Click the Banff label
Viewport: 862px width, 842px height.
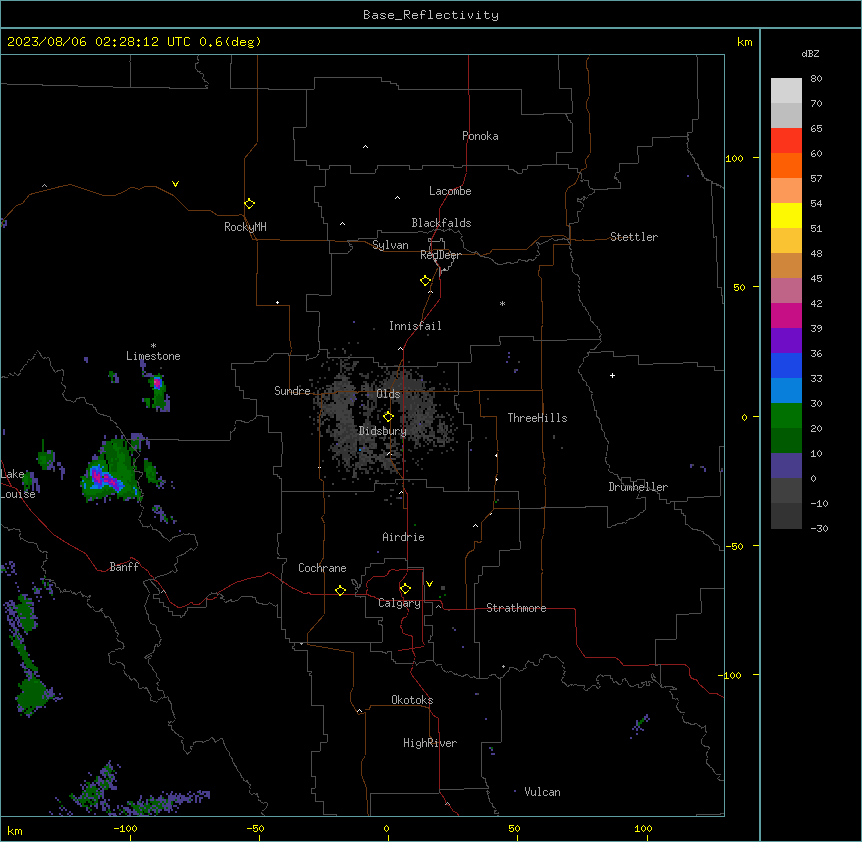pyautogui.click(x=124, y=567)
